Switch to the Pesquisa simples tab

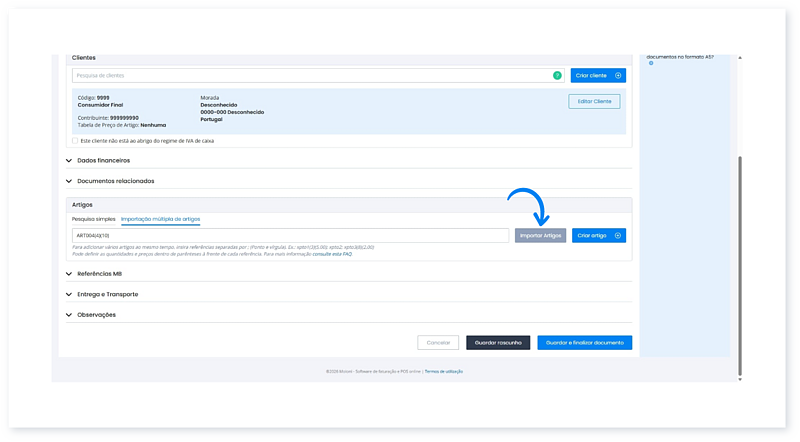[93, 218]
